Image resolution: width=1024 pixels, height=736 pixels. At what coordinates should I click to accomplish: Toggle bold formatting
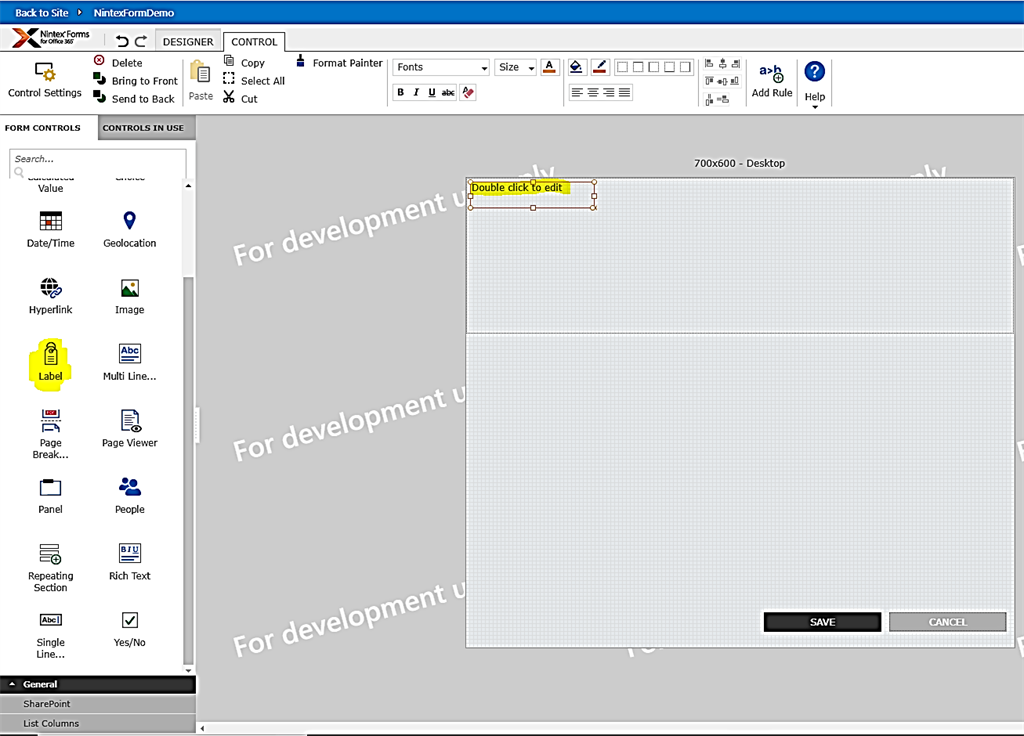pos(400,91)
